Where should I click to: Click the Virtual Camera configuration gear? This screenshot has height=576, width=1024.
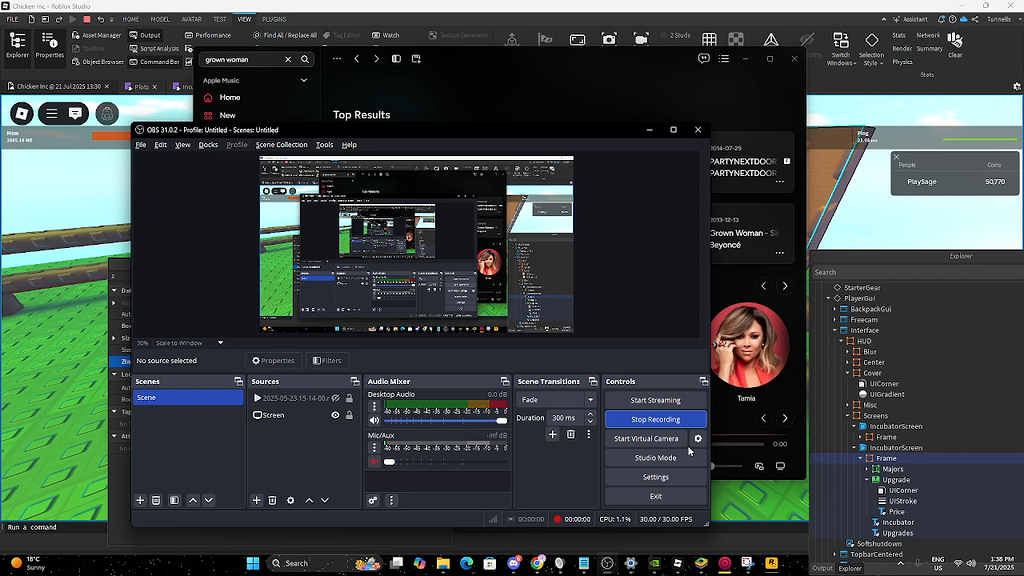coord(698,438)
